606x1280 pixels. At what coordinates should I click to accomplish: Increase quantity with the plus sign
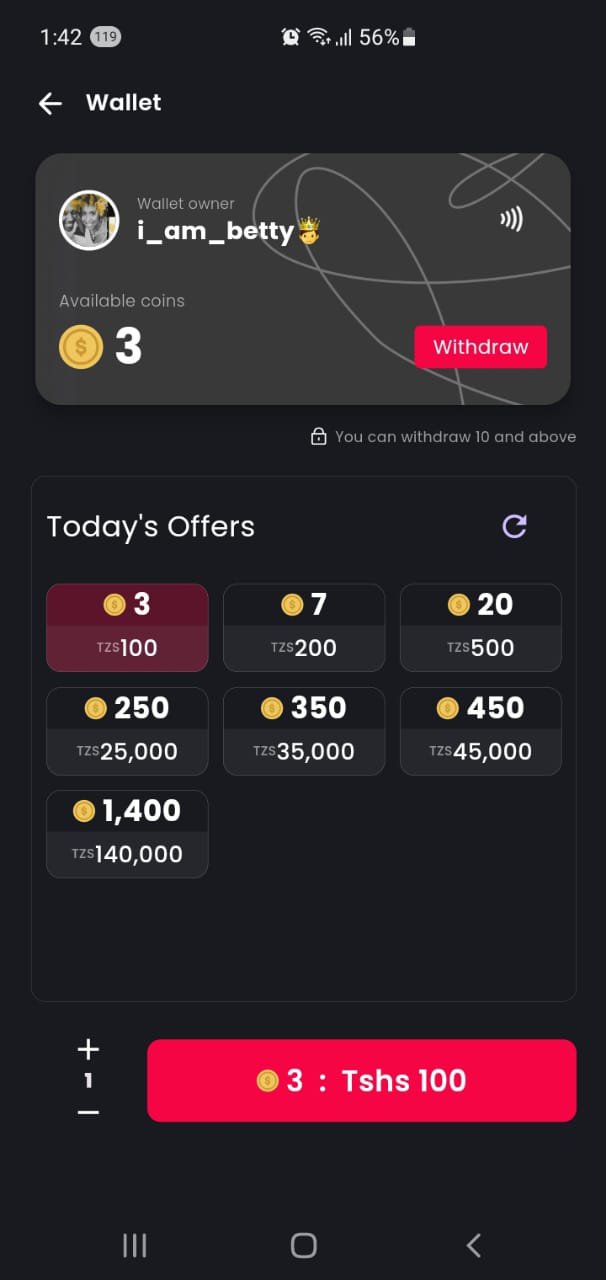(x=88, y=1049)
